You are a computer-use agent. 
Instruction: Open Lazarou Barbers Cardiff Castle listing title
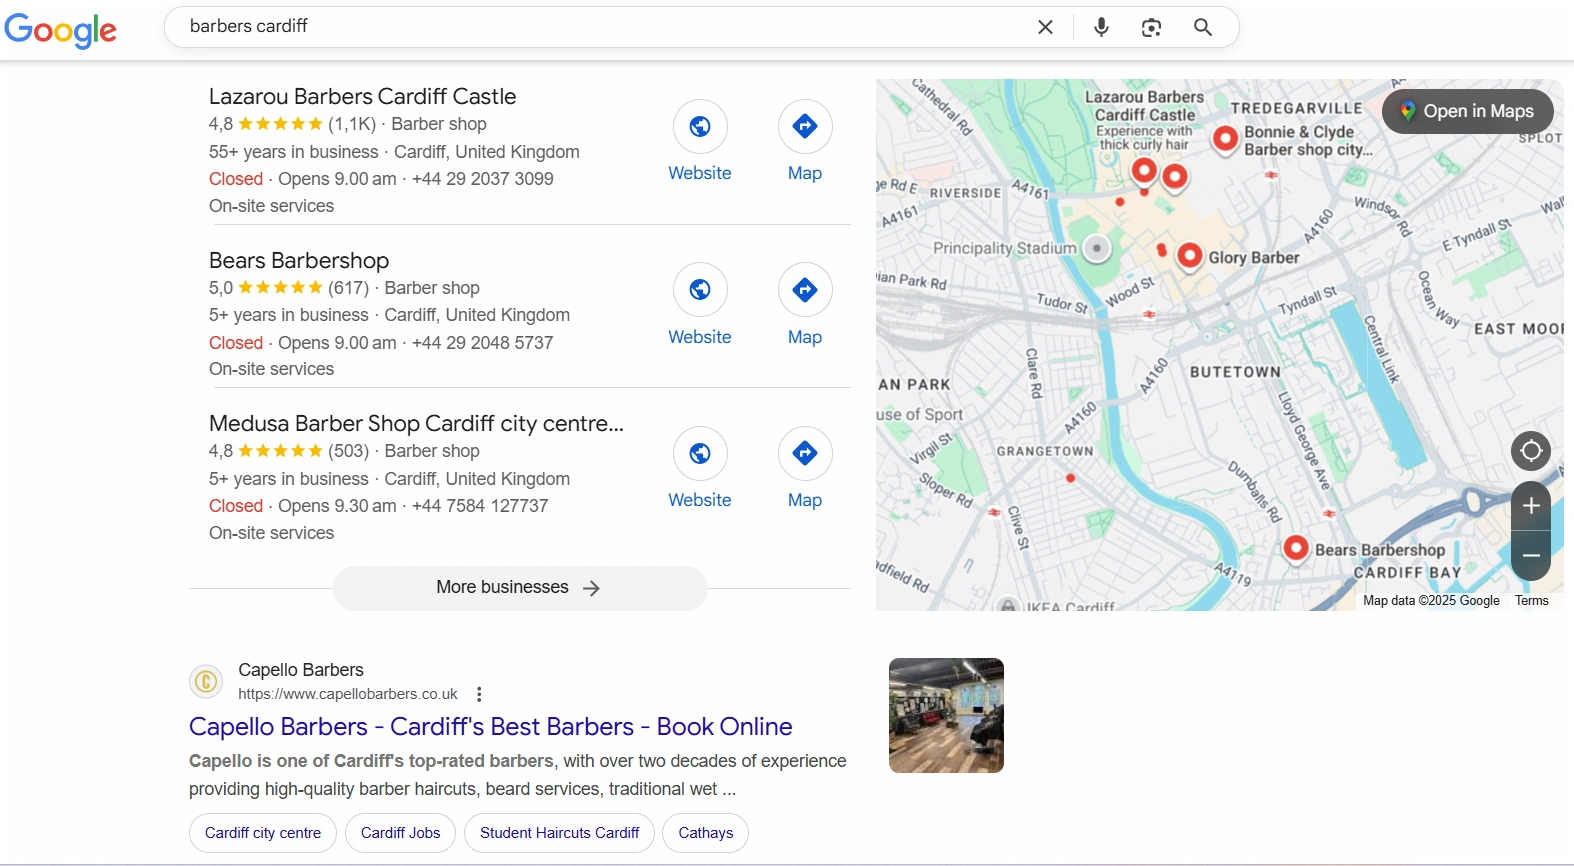tap(363, 97)
